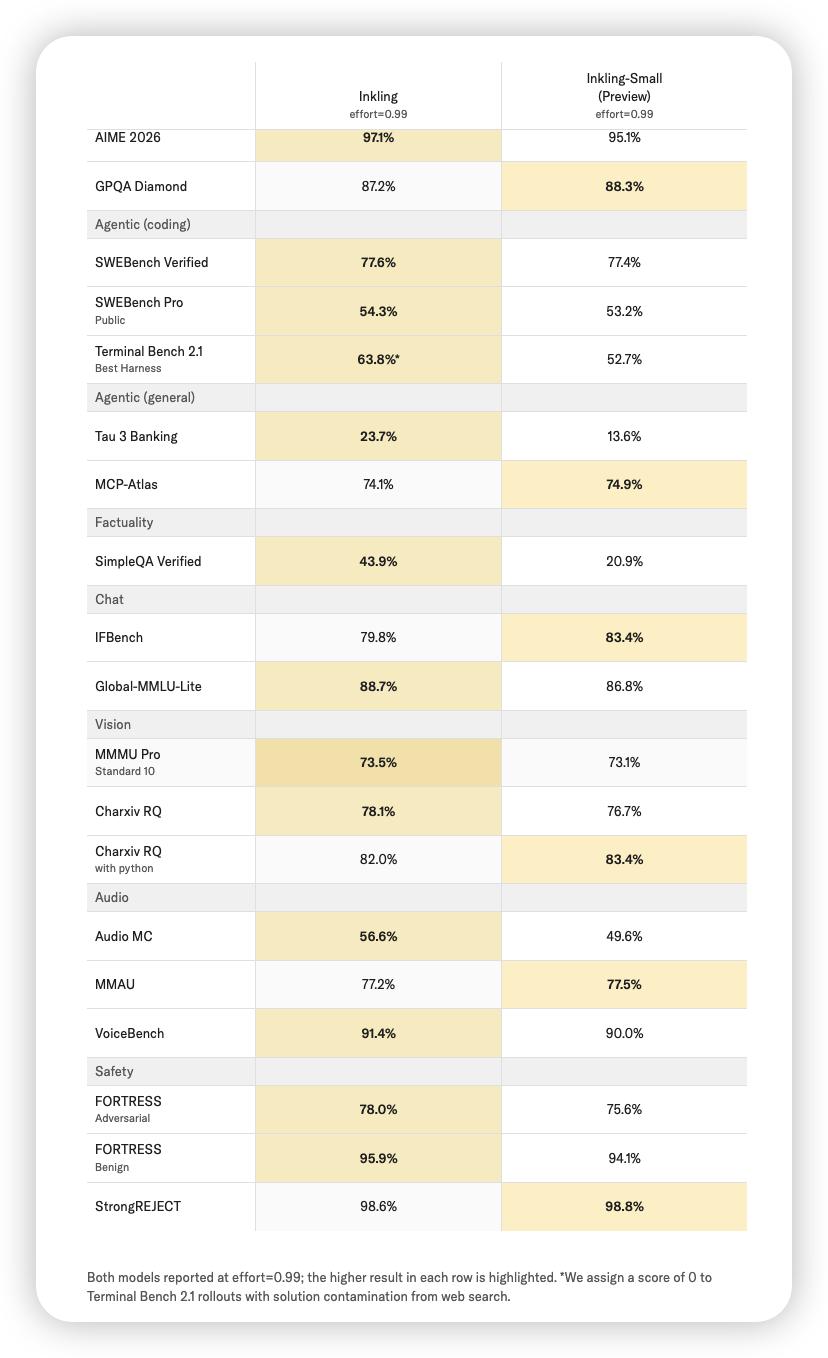Screen dimensions: 828x1358
Task: Select the AIME 2026 row label
Action: tap(128, 138)
